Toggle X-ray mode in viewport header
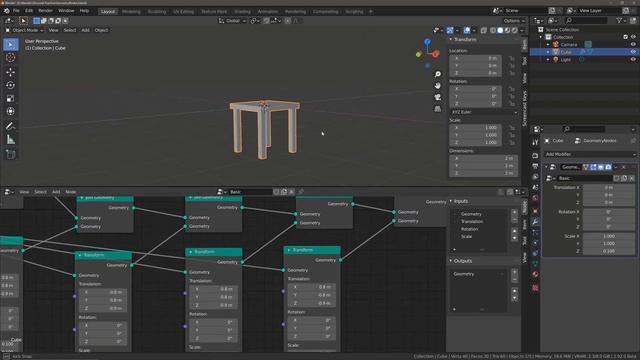640x360 pixels. click(484, 30)
